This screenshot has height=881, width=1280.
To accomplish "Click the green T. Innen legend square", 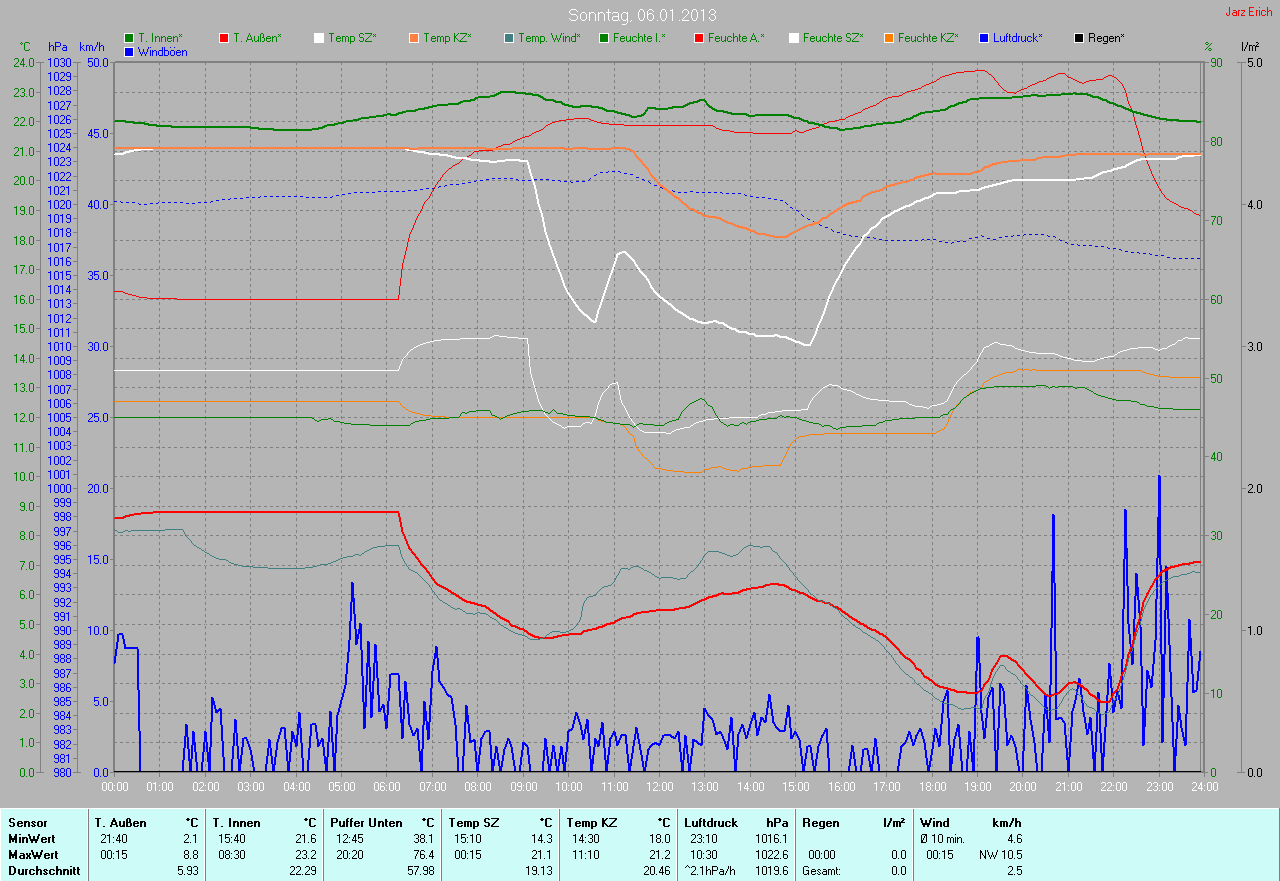I will tap(129, 38).
